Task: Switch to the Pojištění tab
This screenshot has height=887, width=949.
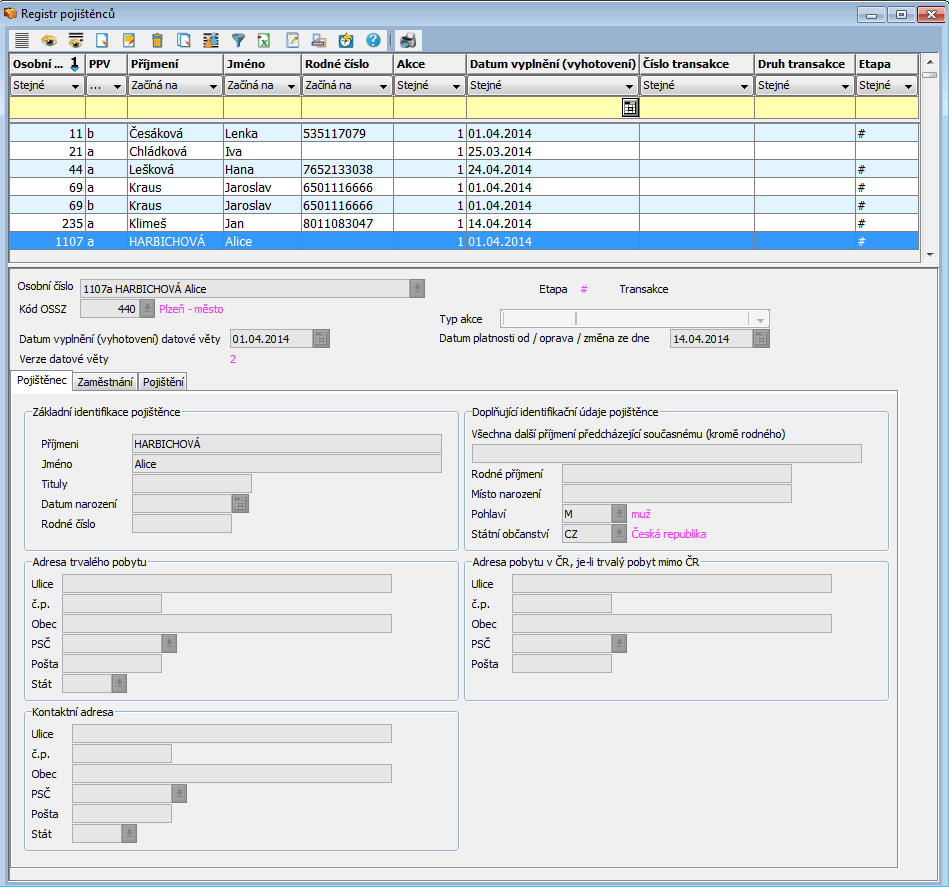Action: point(163,382)
